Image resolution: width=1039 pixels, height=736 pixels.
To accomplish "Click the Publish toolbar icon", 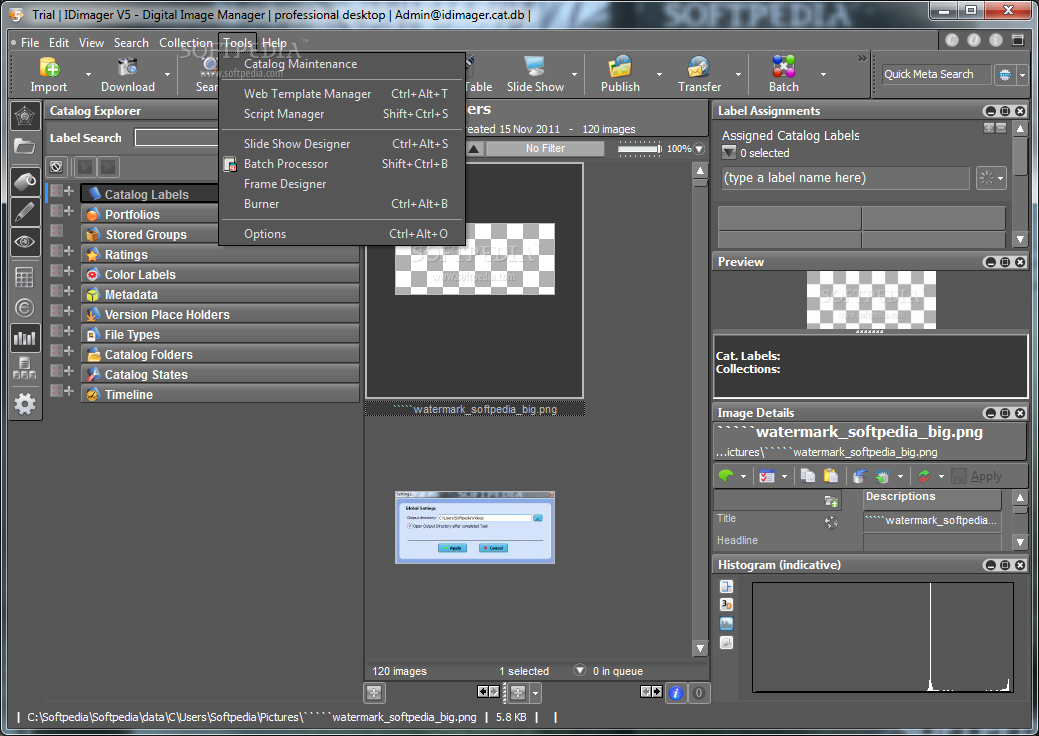I will click(x=620, y=67).
